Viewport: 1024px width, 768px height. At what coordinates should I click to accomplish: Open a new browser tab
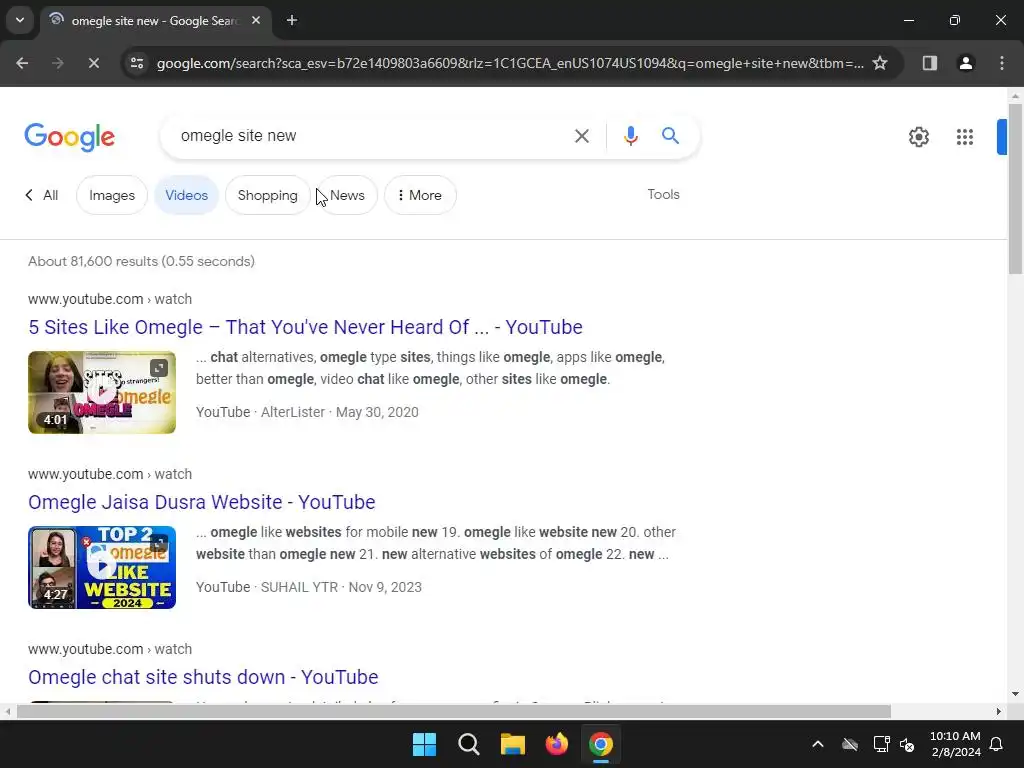pos(292,20)
